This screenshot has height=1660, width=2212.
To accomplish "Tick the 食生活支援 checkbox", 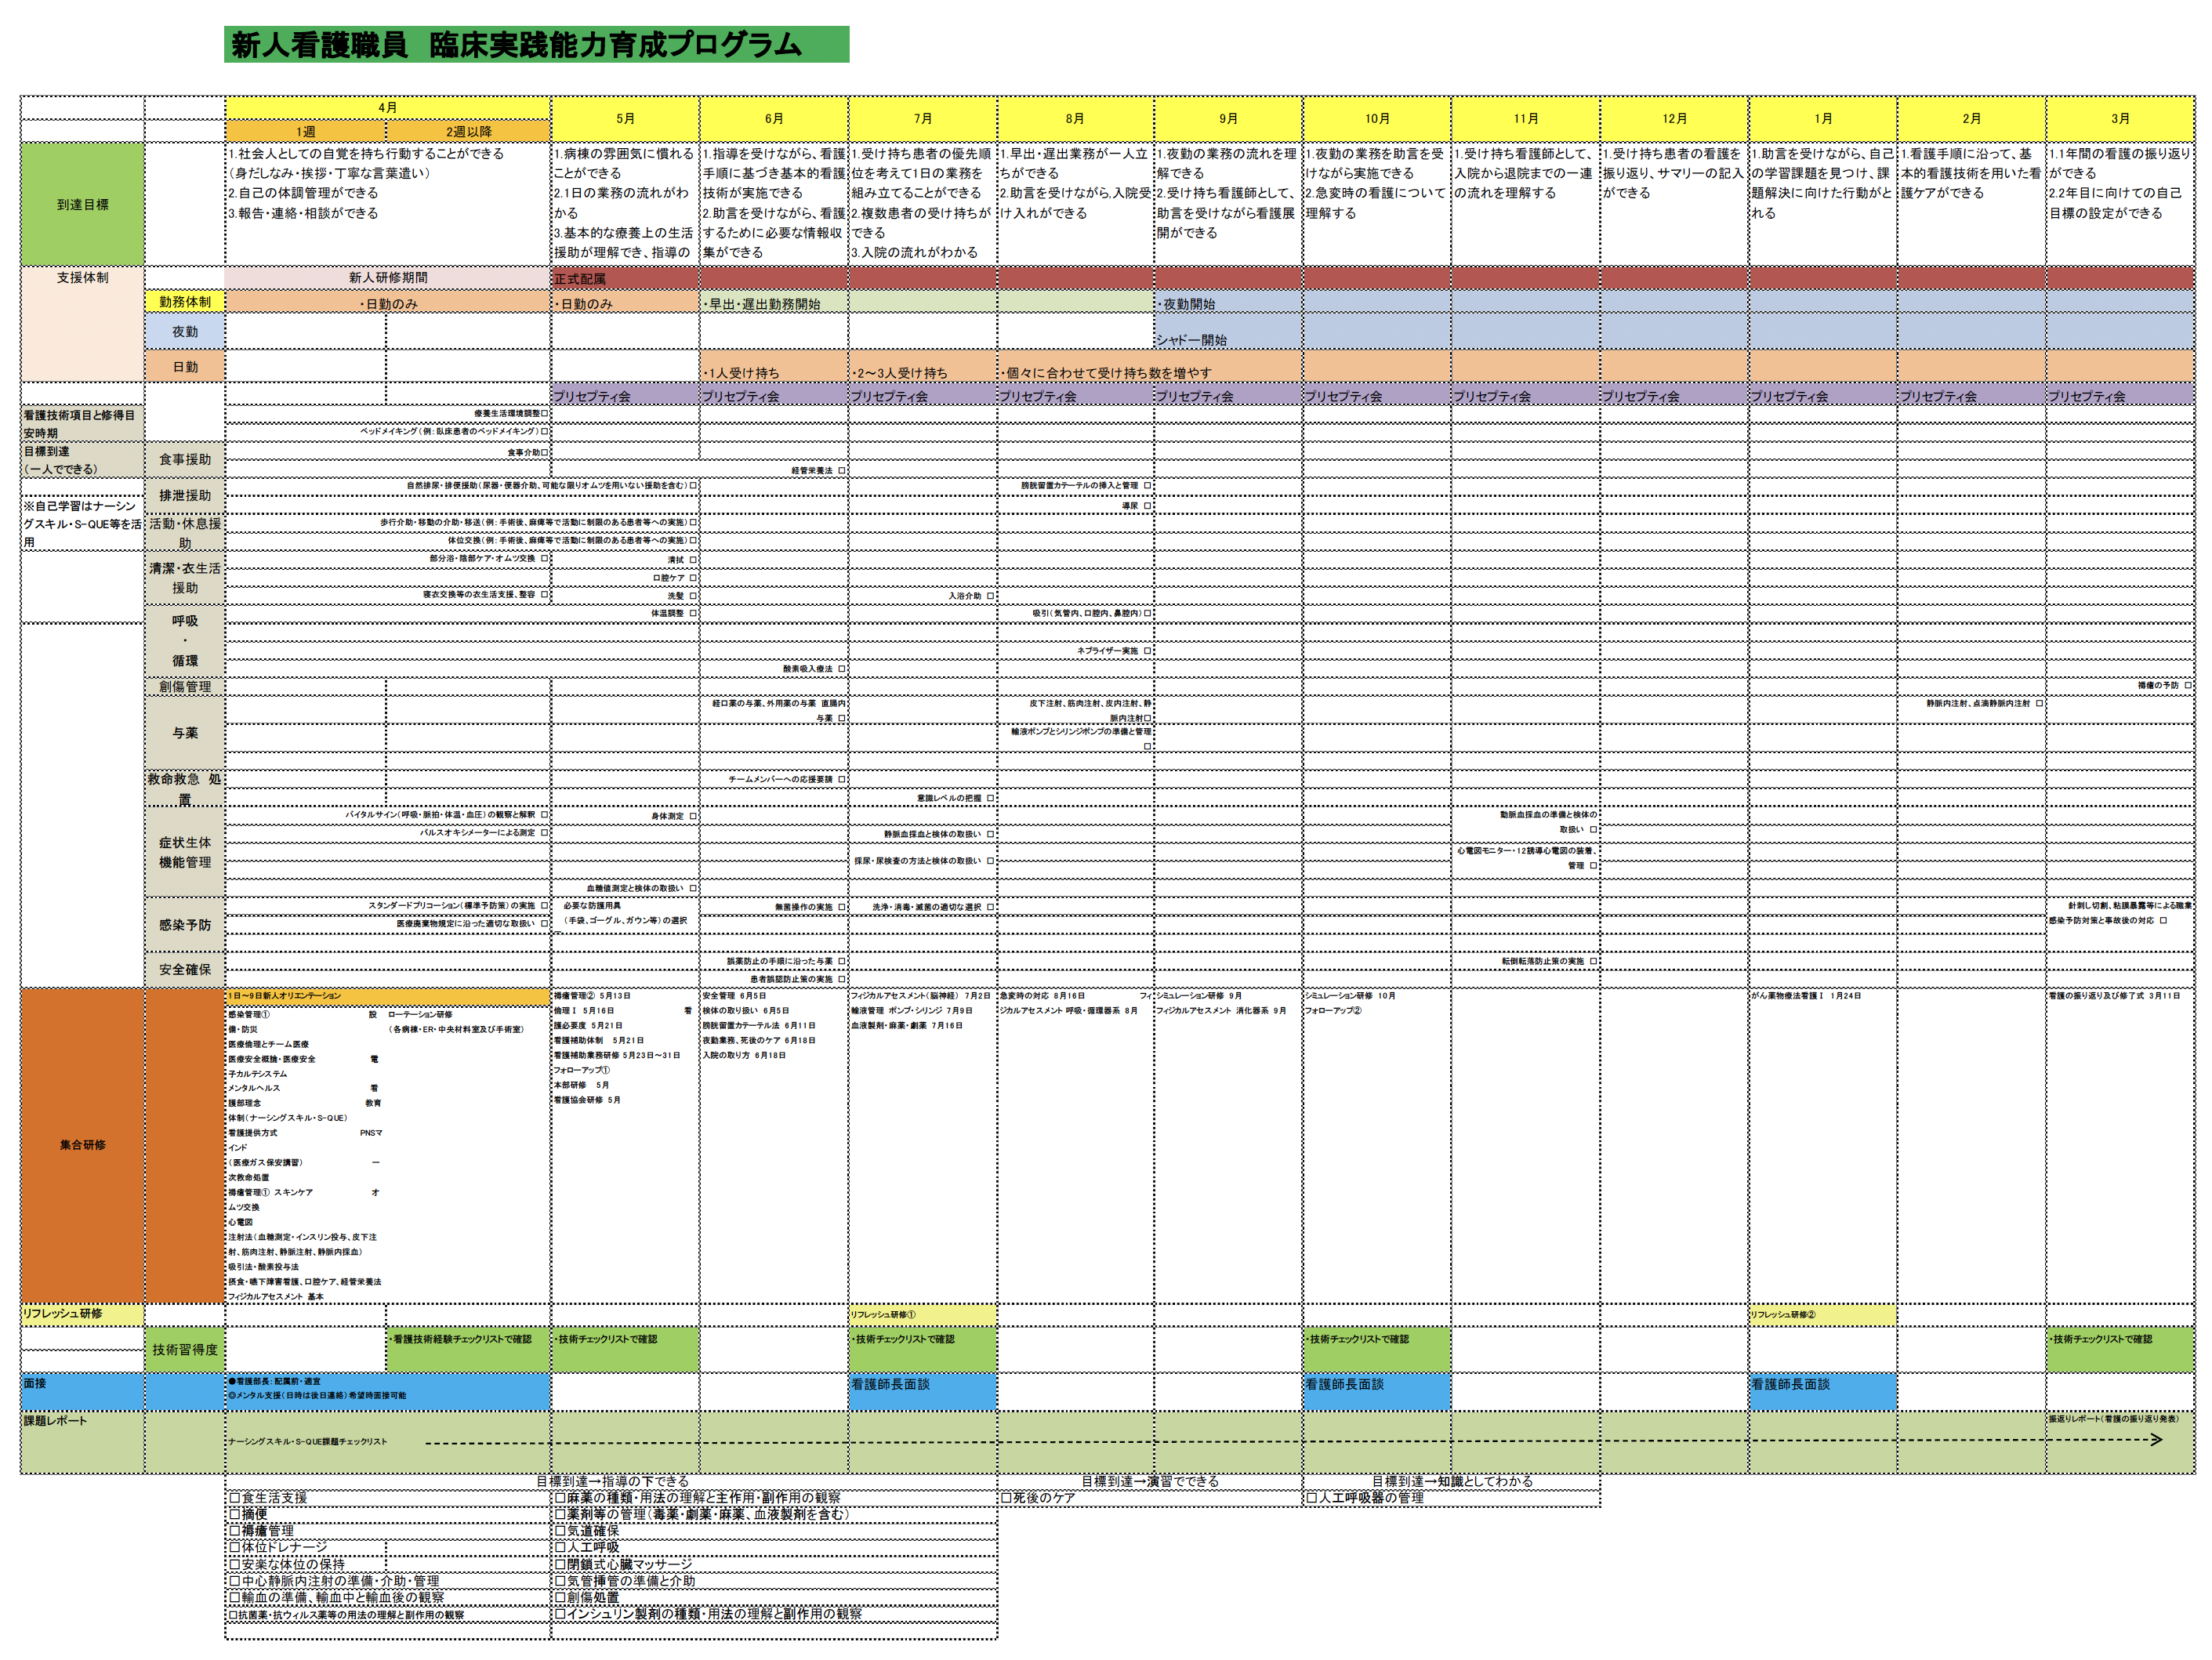I will pos(234,1498).
